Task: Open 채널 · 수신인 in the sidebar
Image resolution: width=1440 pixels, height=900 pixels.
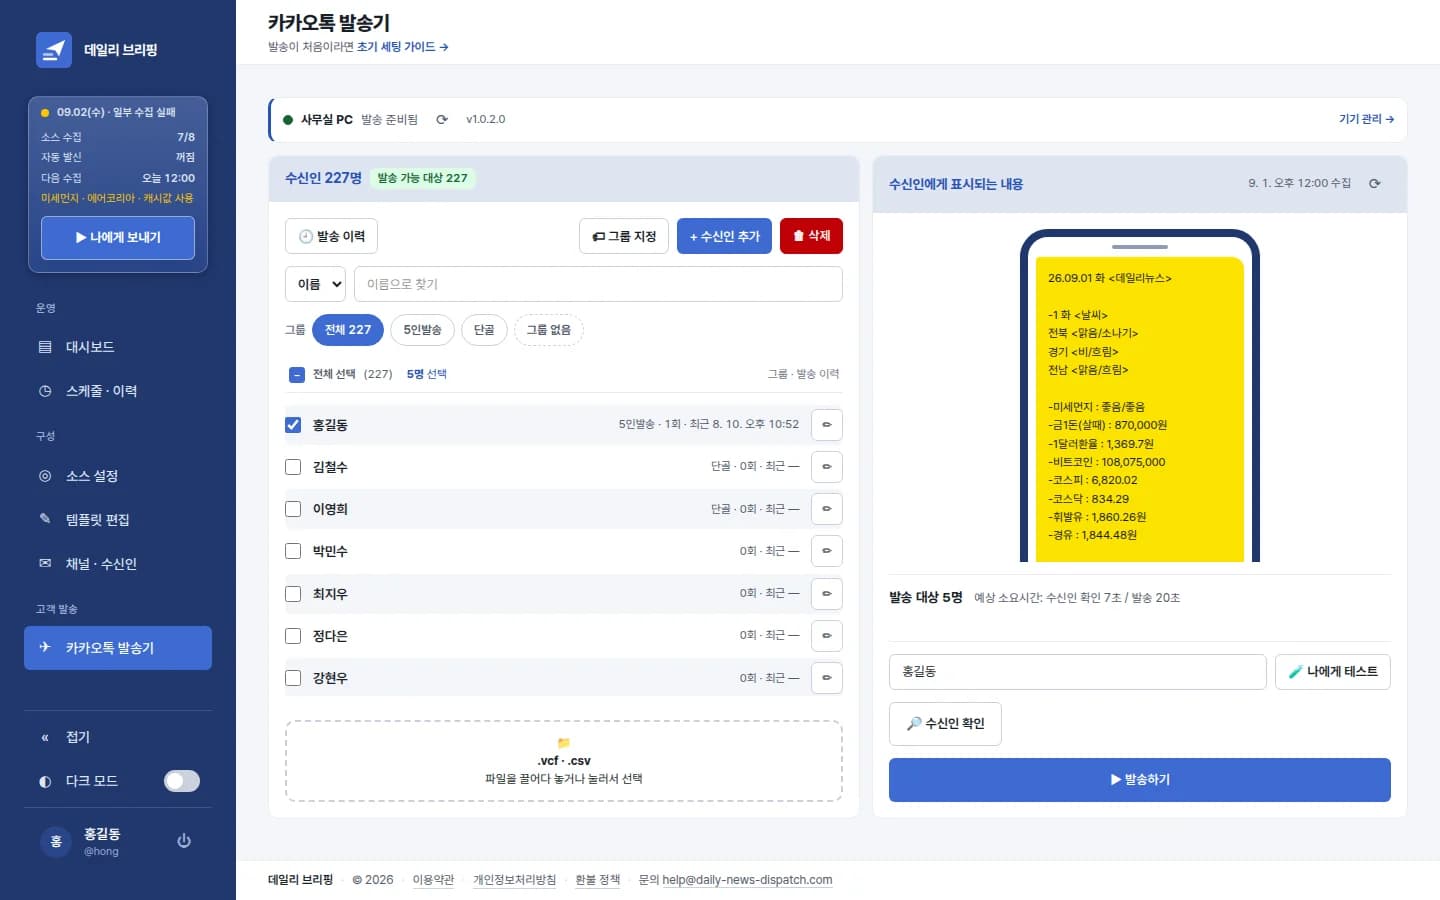Action: click(x=118, y=564)
